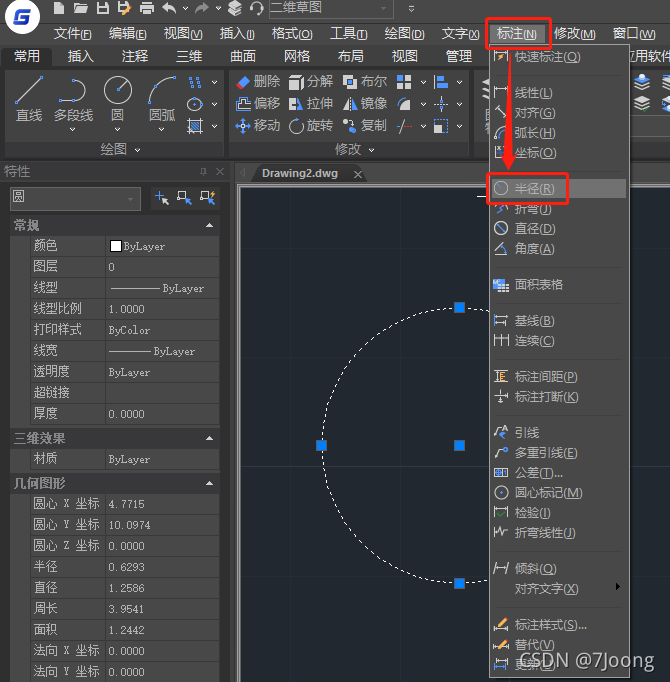Select the Arc (圆弧) tool
This screenshot has width=670, height=682.
pos(162,99)
